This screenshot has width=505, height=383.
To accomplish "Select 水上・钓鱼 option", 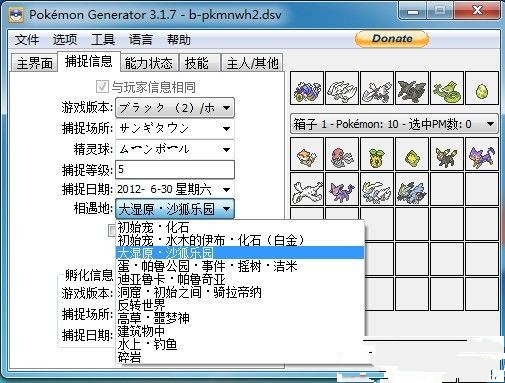I will point(240,344).
